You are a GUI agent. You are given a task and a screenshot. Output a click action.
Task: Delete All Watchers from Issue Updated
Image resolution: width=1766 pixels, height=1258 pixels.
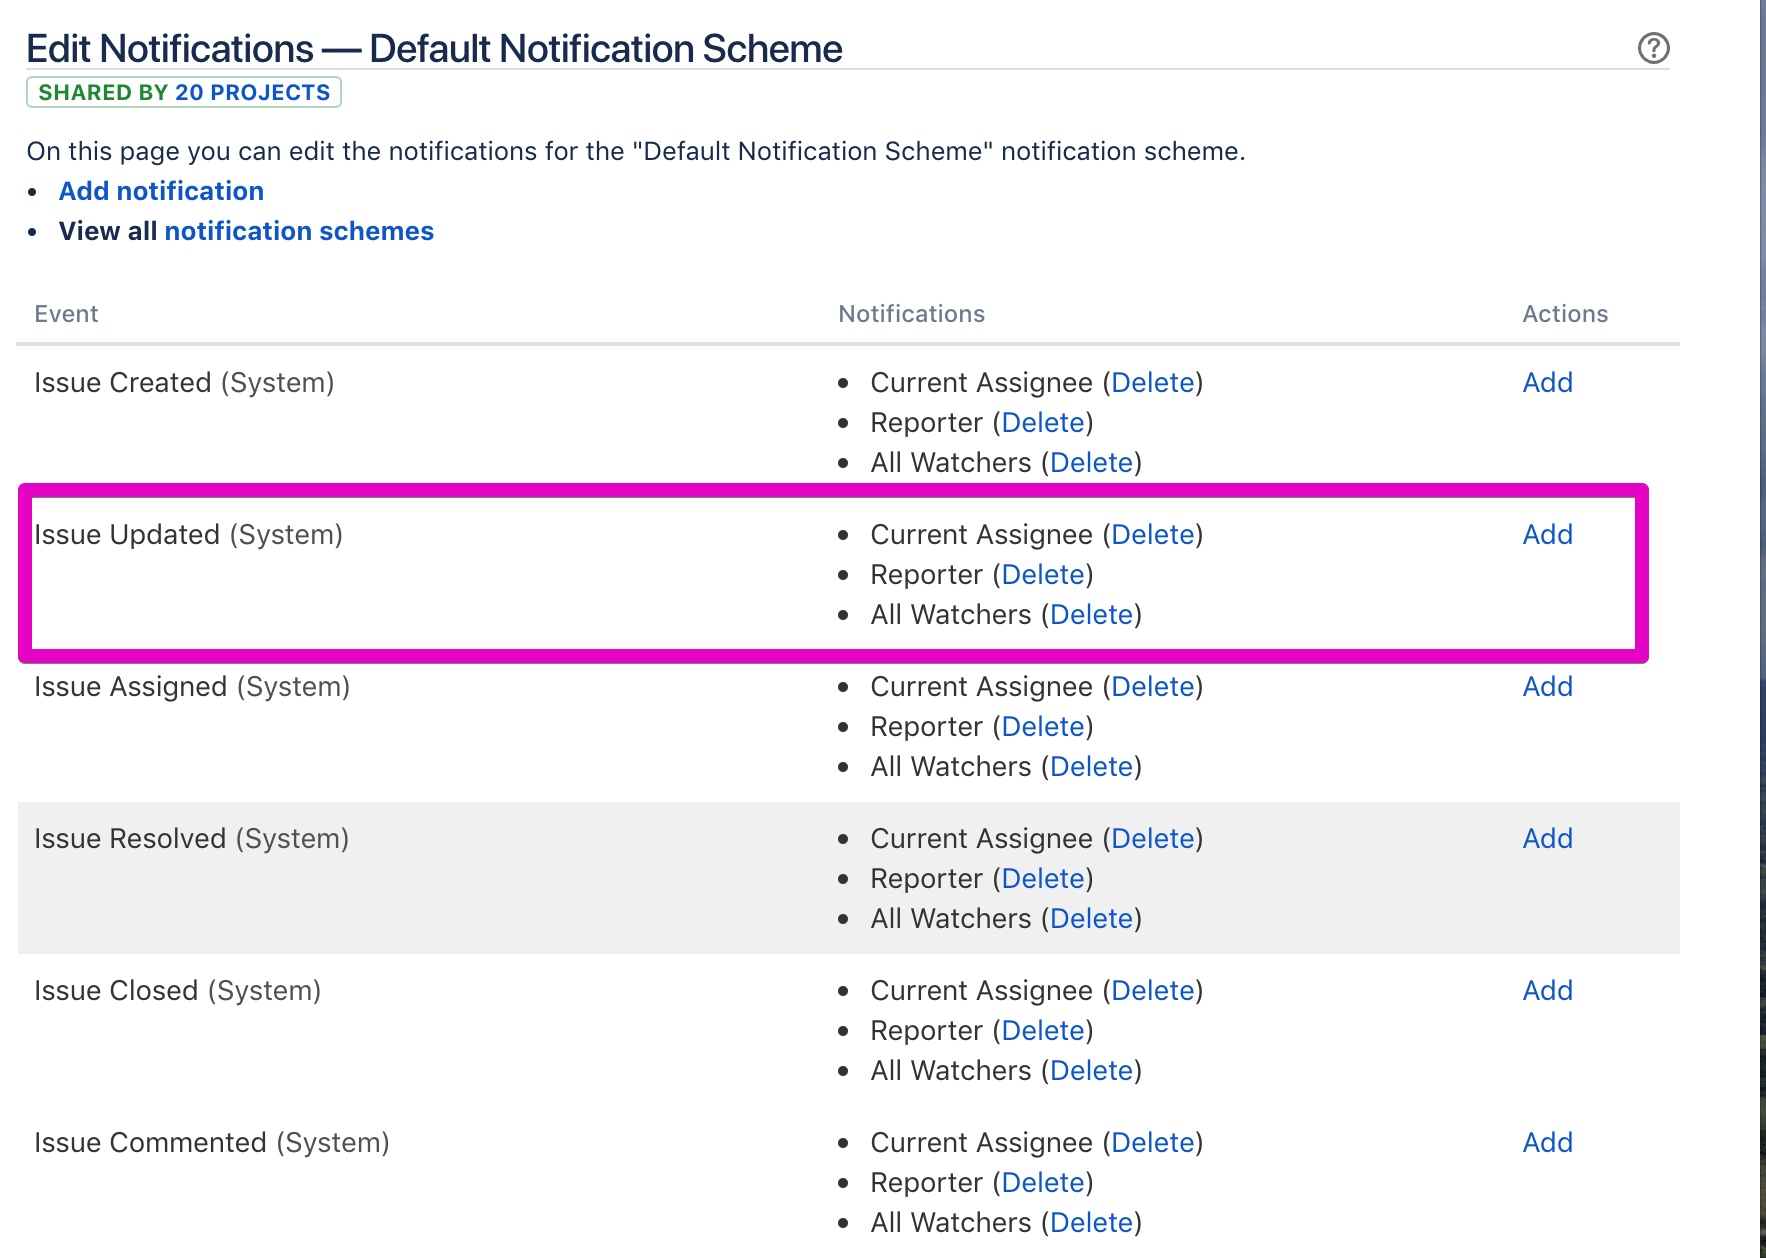tap(1091, 615)
